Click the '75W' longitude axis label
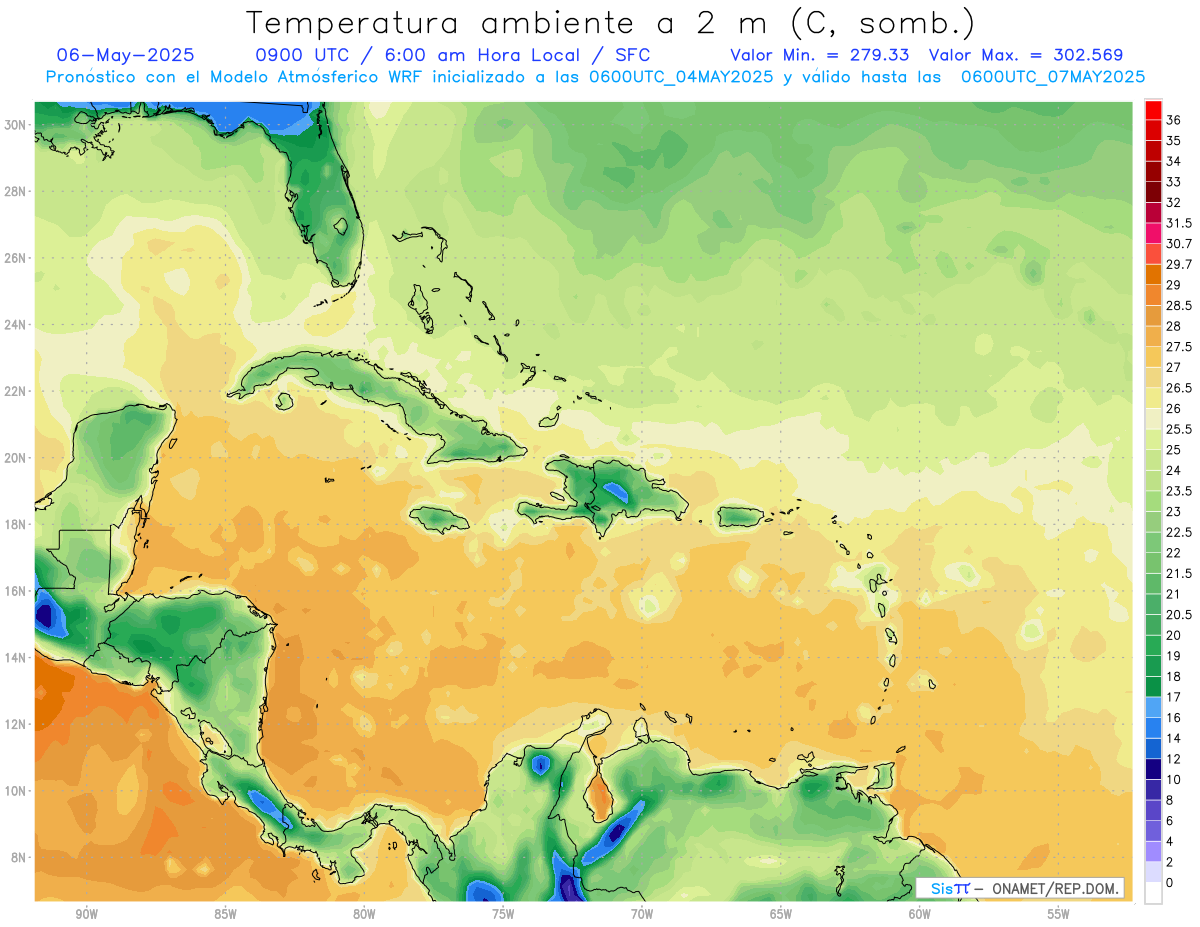1200x927 pixels. tap(503, 914)
